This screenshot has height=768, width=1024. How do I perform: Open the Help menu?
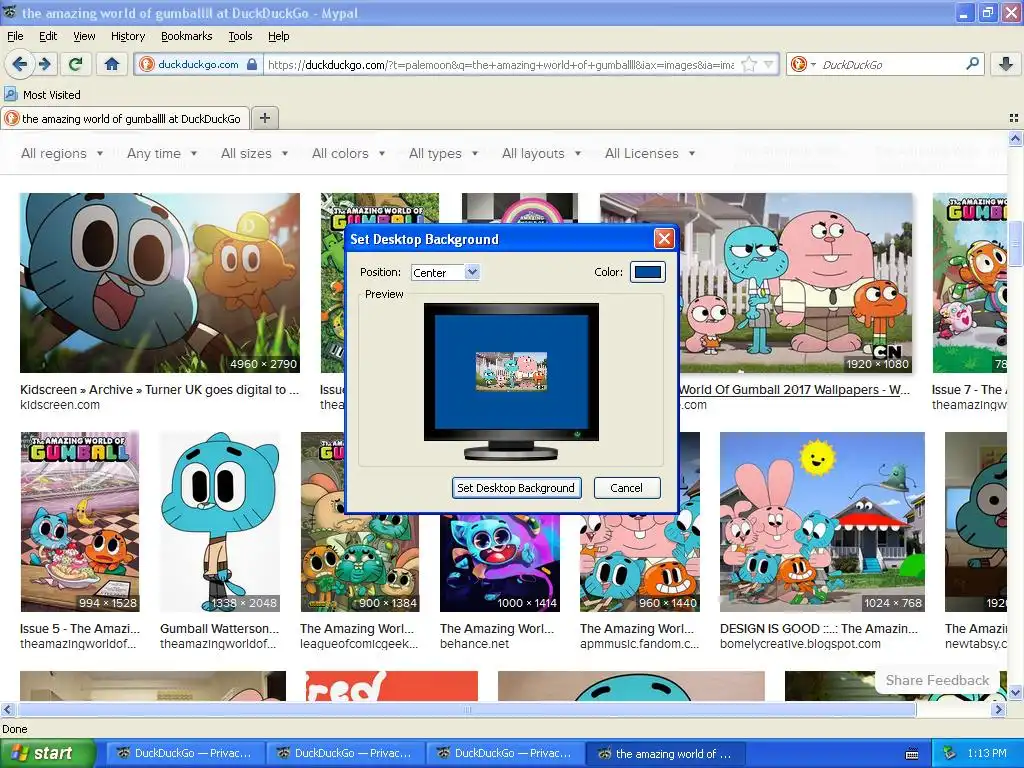coord(279,36)
